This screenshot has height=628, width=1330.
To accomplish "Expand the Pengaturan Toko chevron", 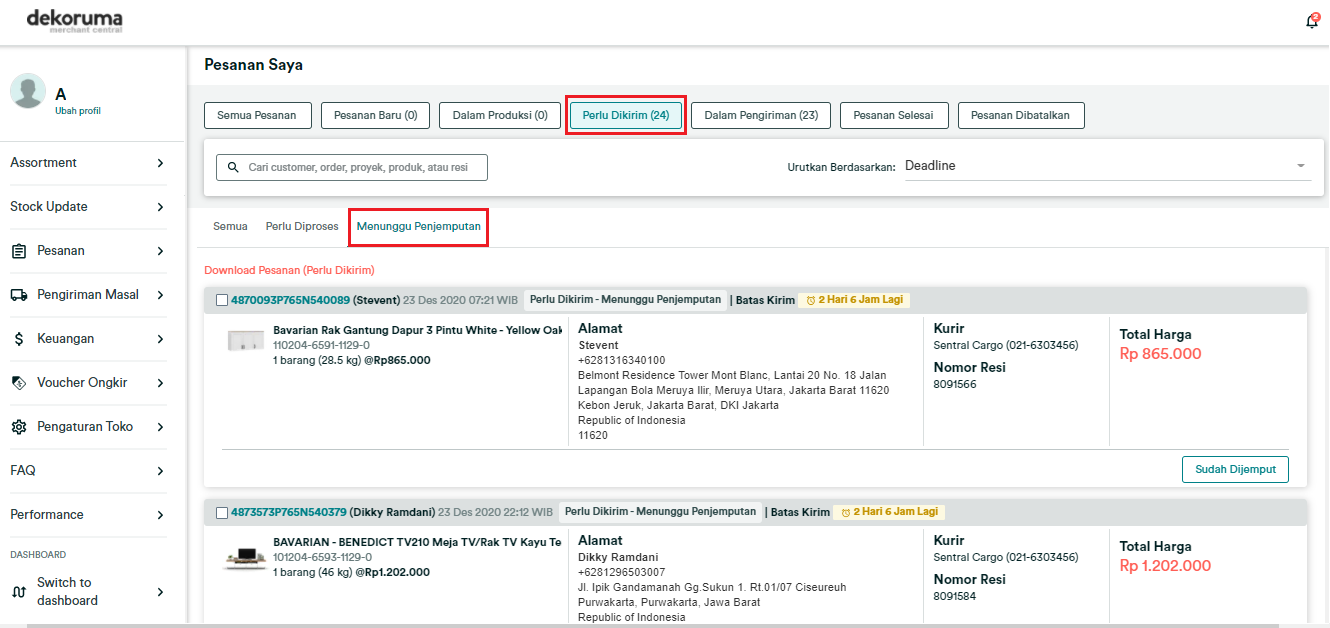I will coord(160,427).
